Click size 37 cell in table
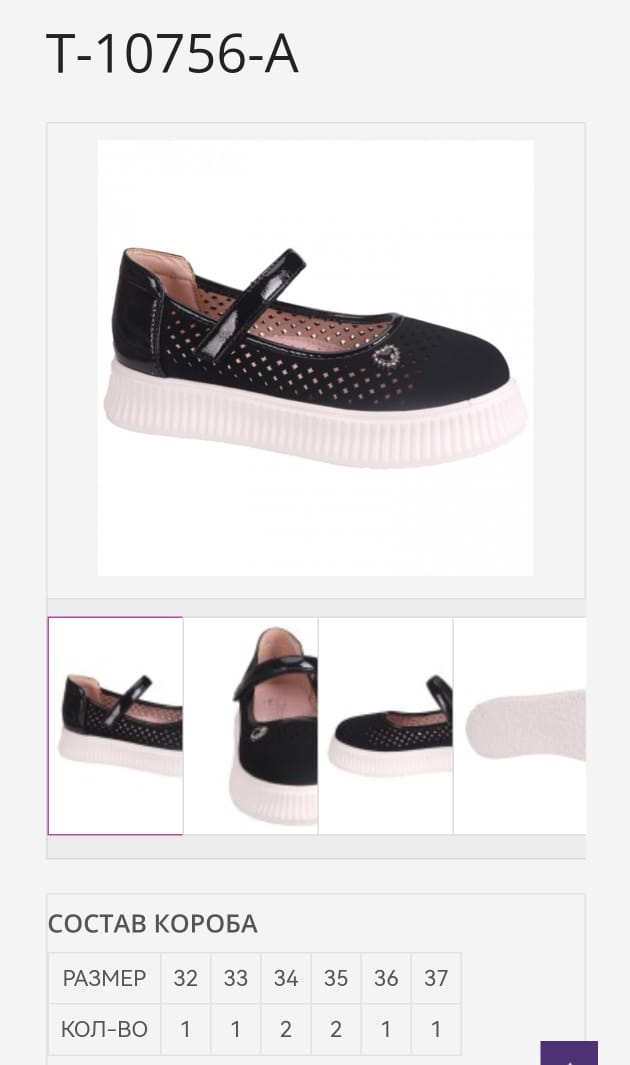The image size is (630, 1065). [x=436, y=978]
